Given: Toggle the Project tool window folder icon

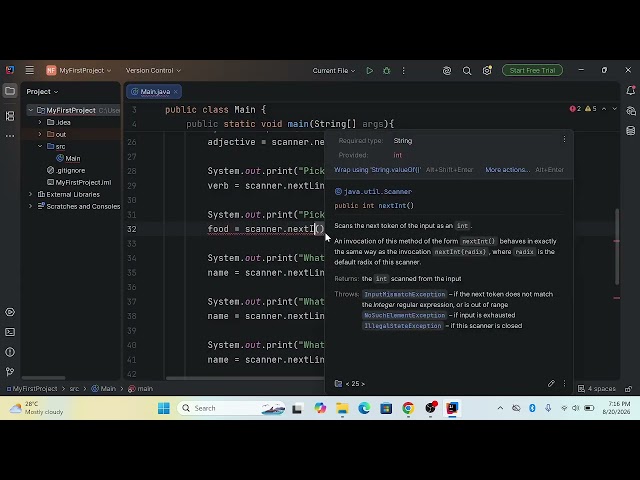Looking at the screenshot, I should click(10, 91).
